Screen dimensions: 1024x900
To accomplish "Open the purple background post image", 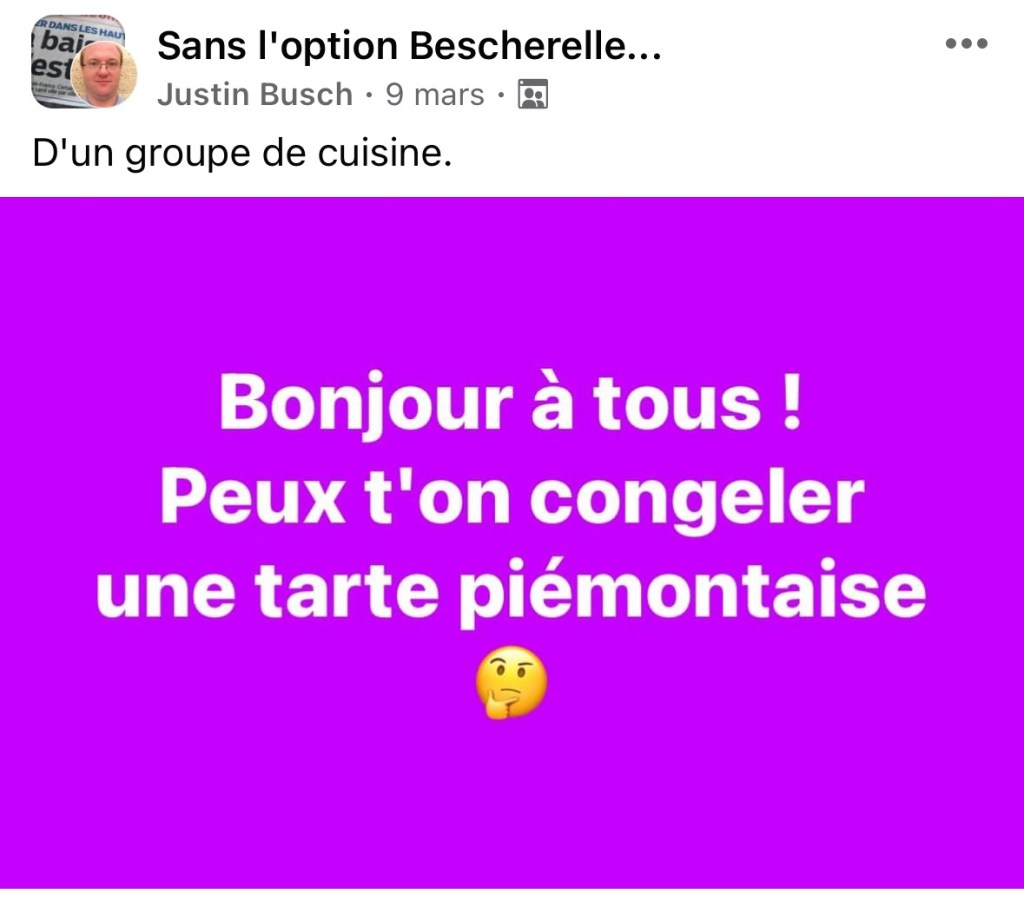I will coord(512,543).
